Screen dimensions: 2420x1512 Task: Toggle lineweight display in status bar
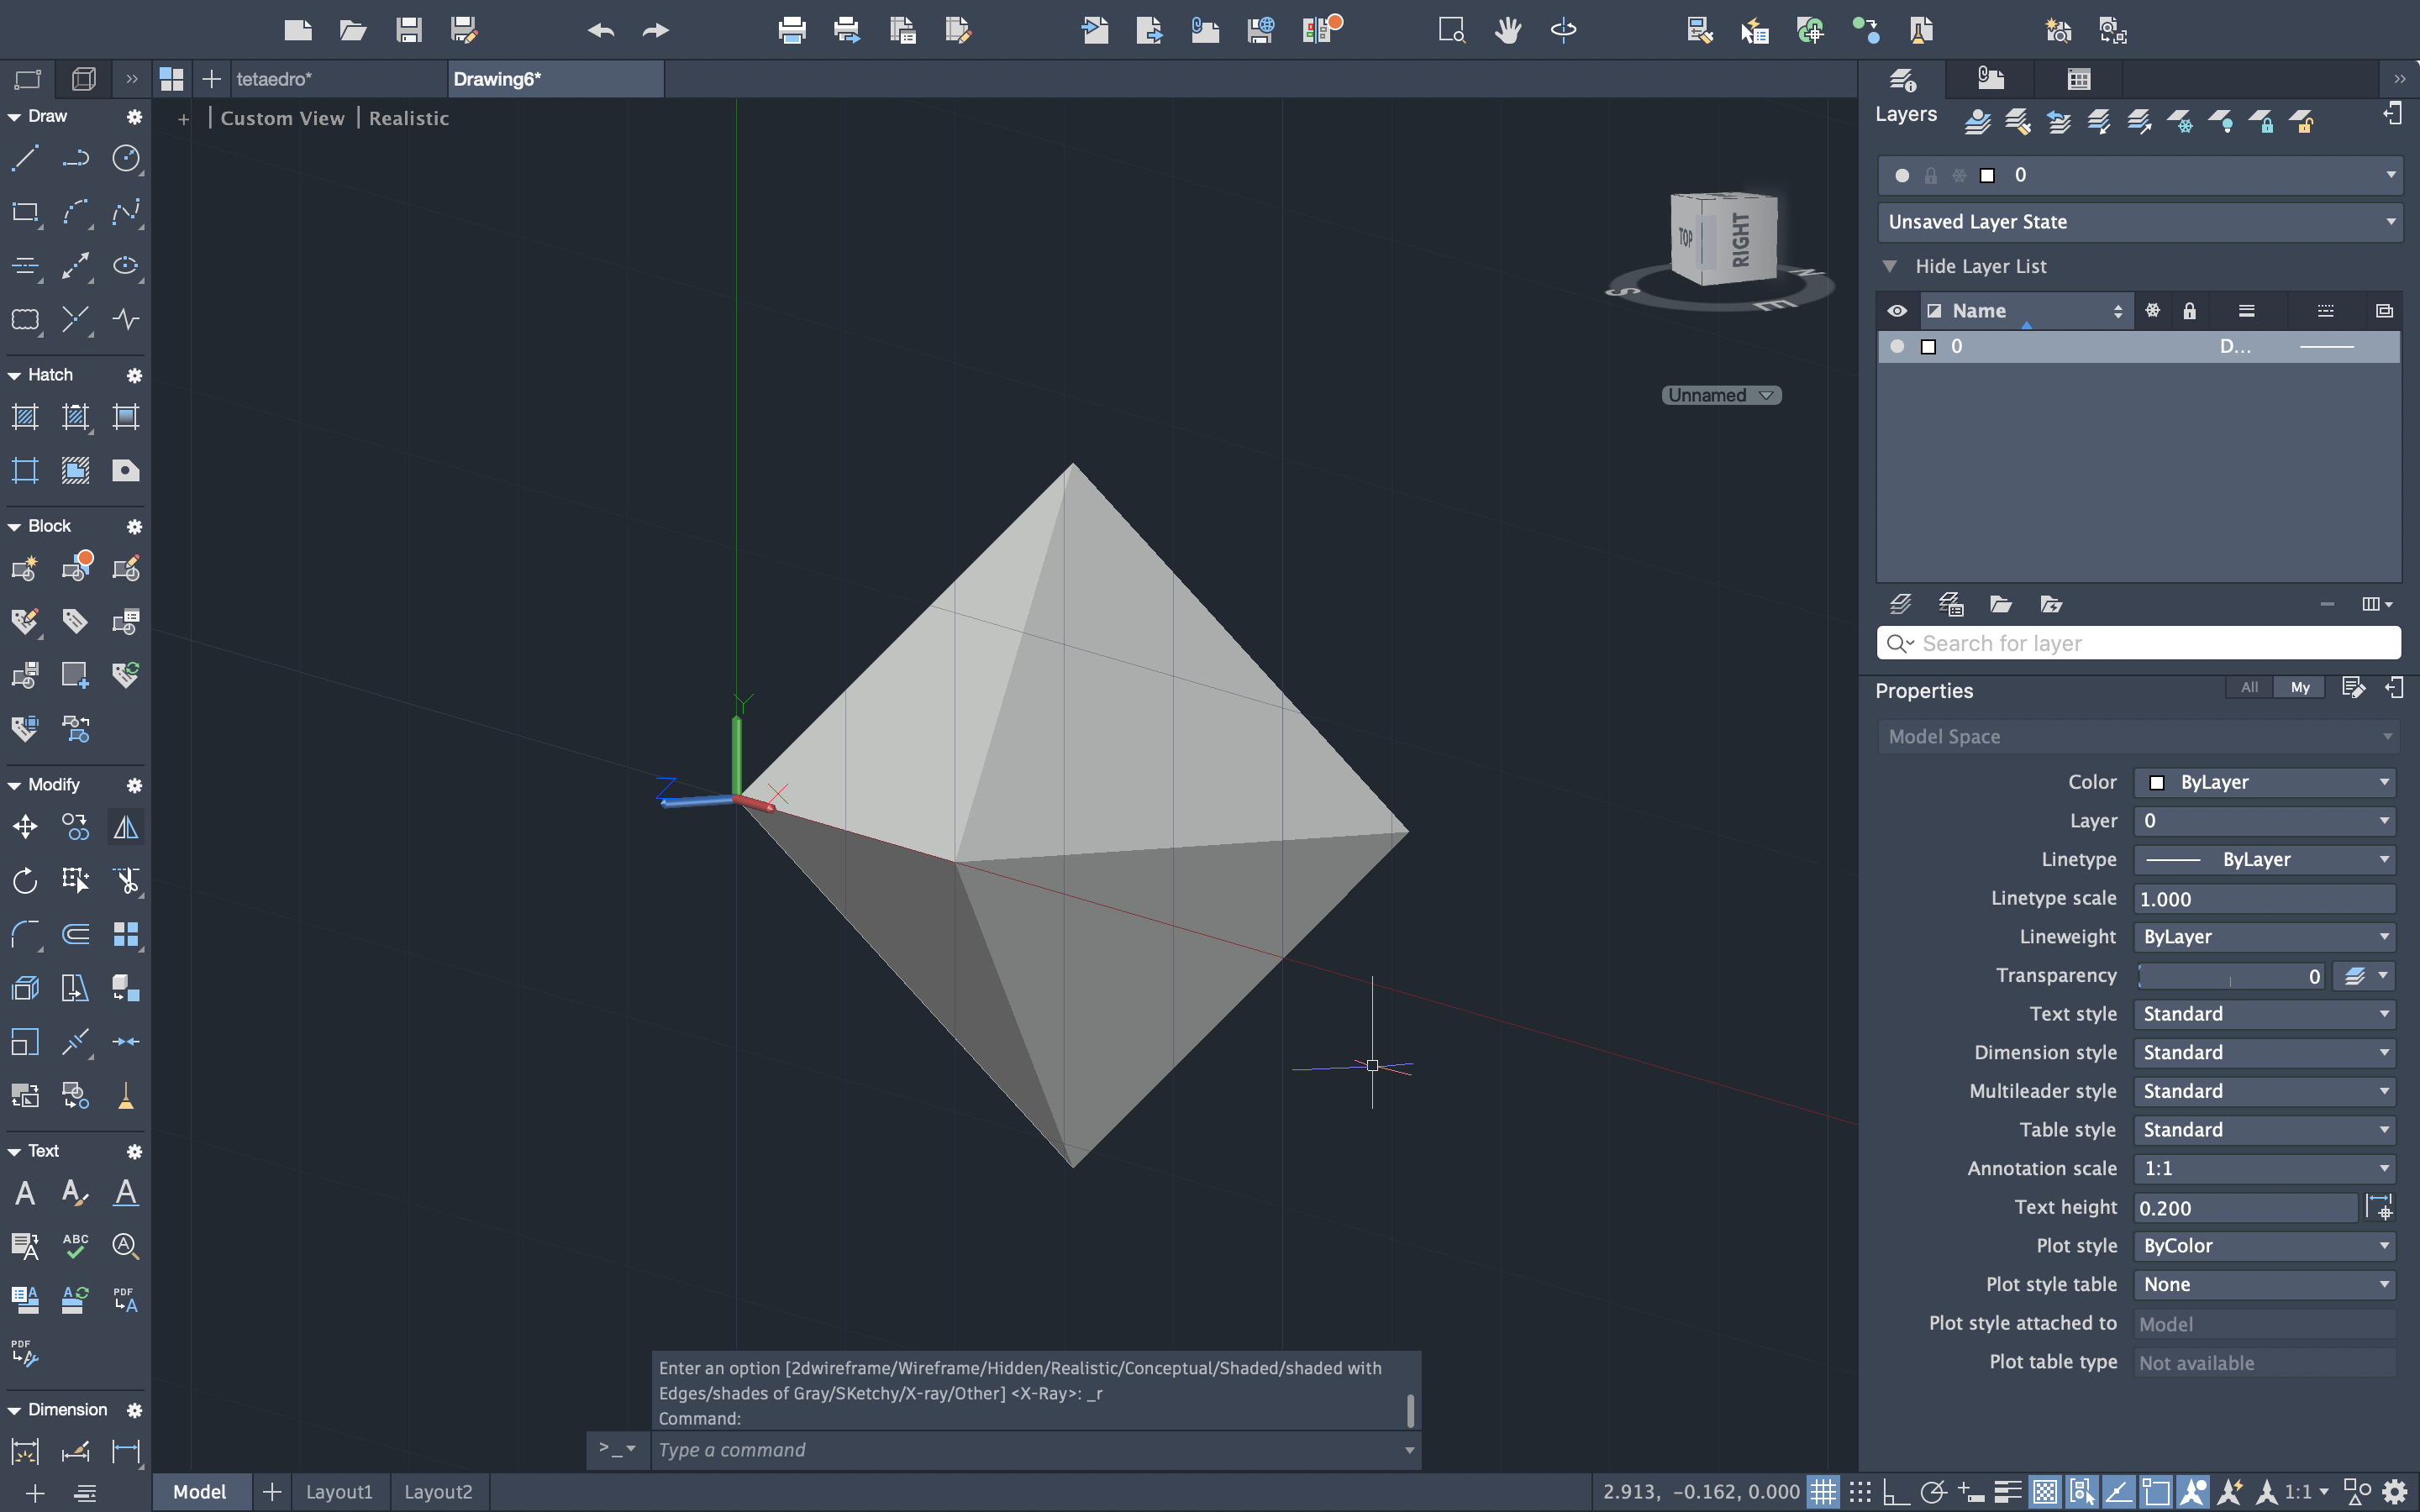tap(2008, 1492)
